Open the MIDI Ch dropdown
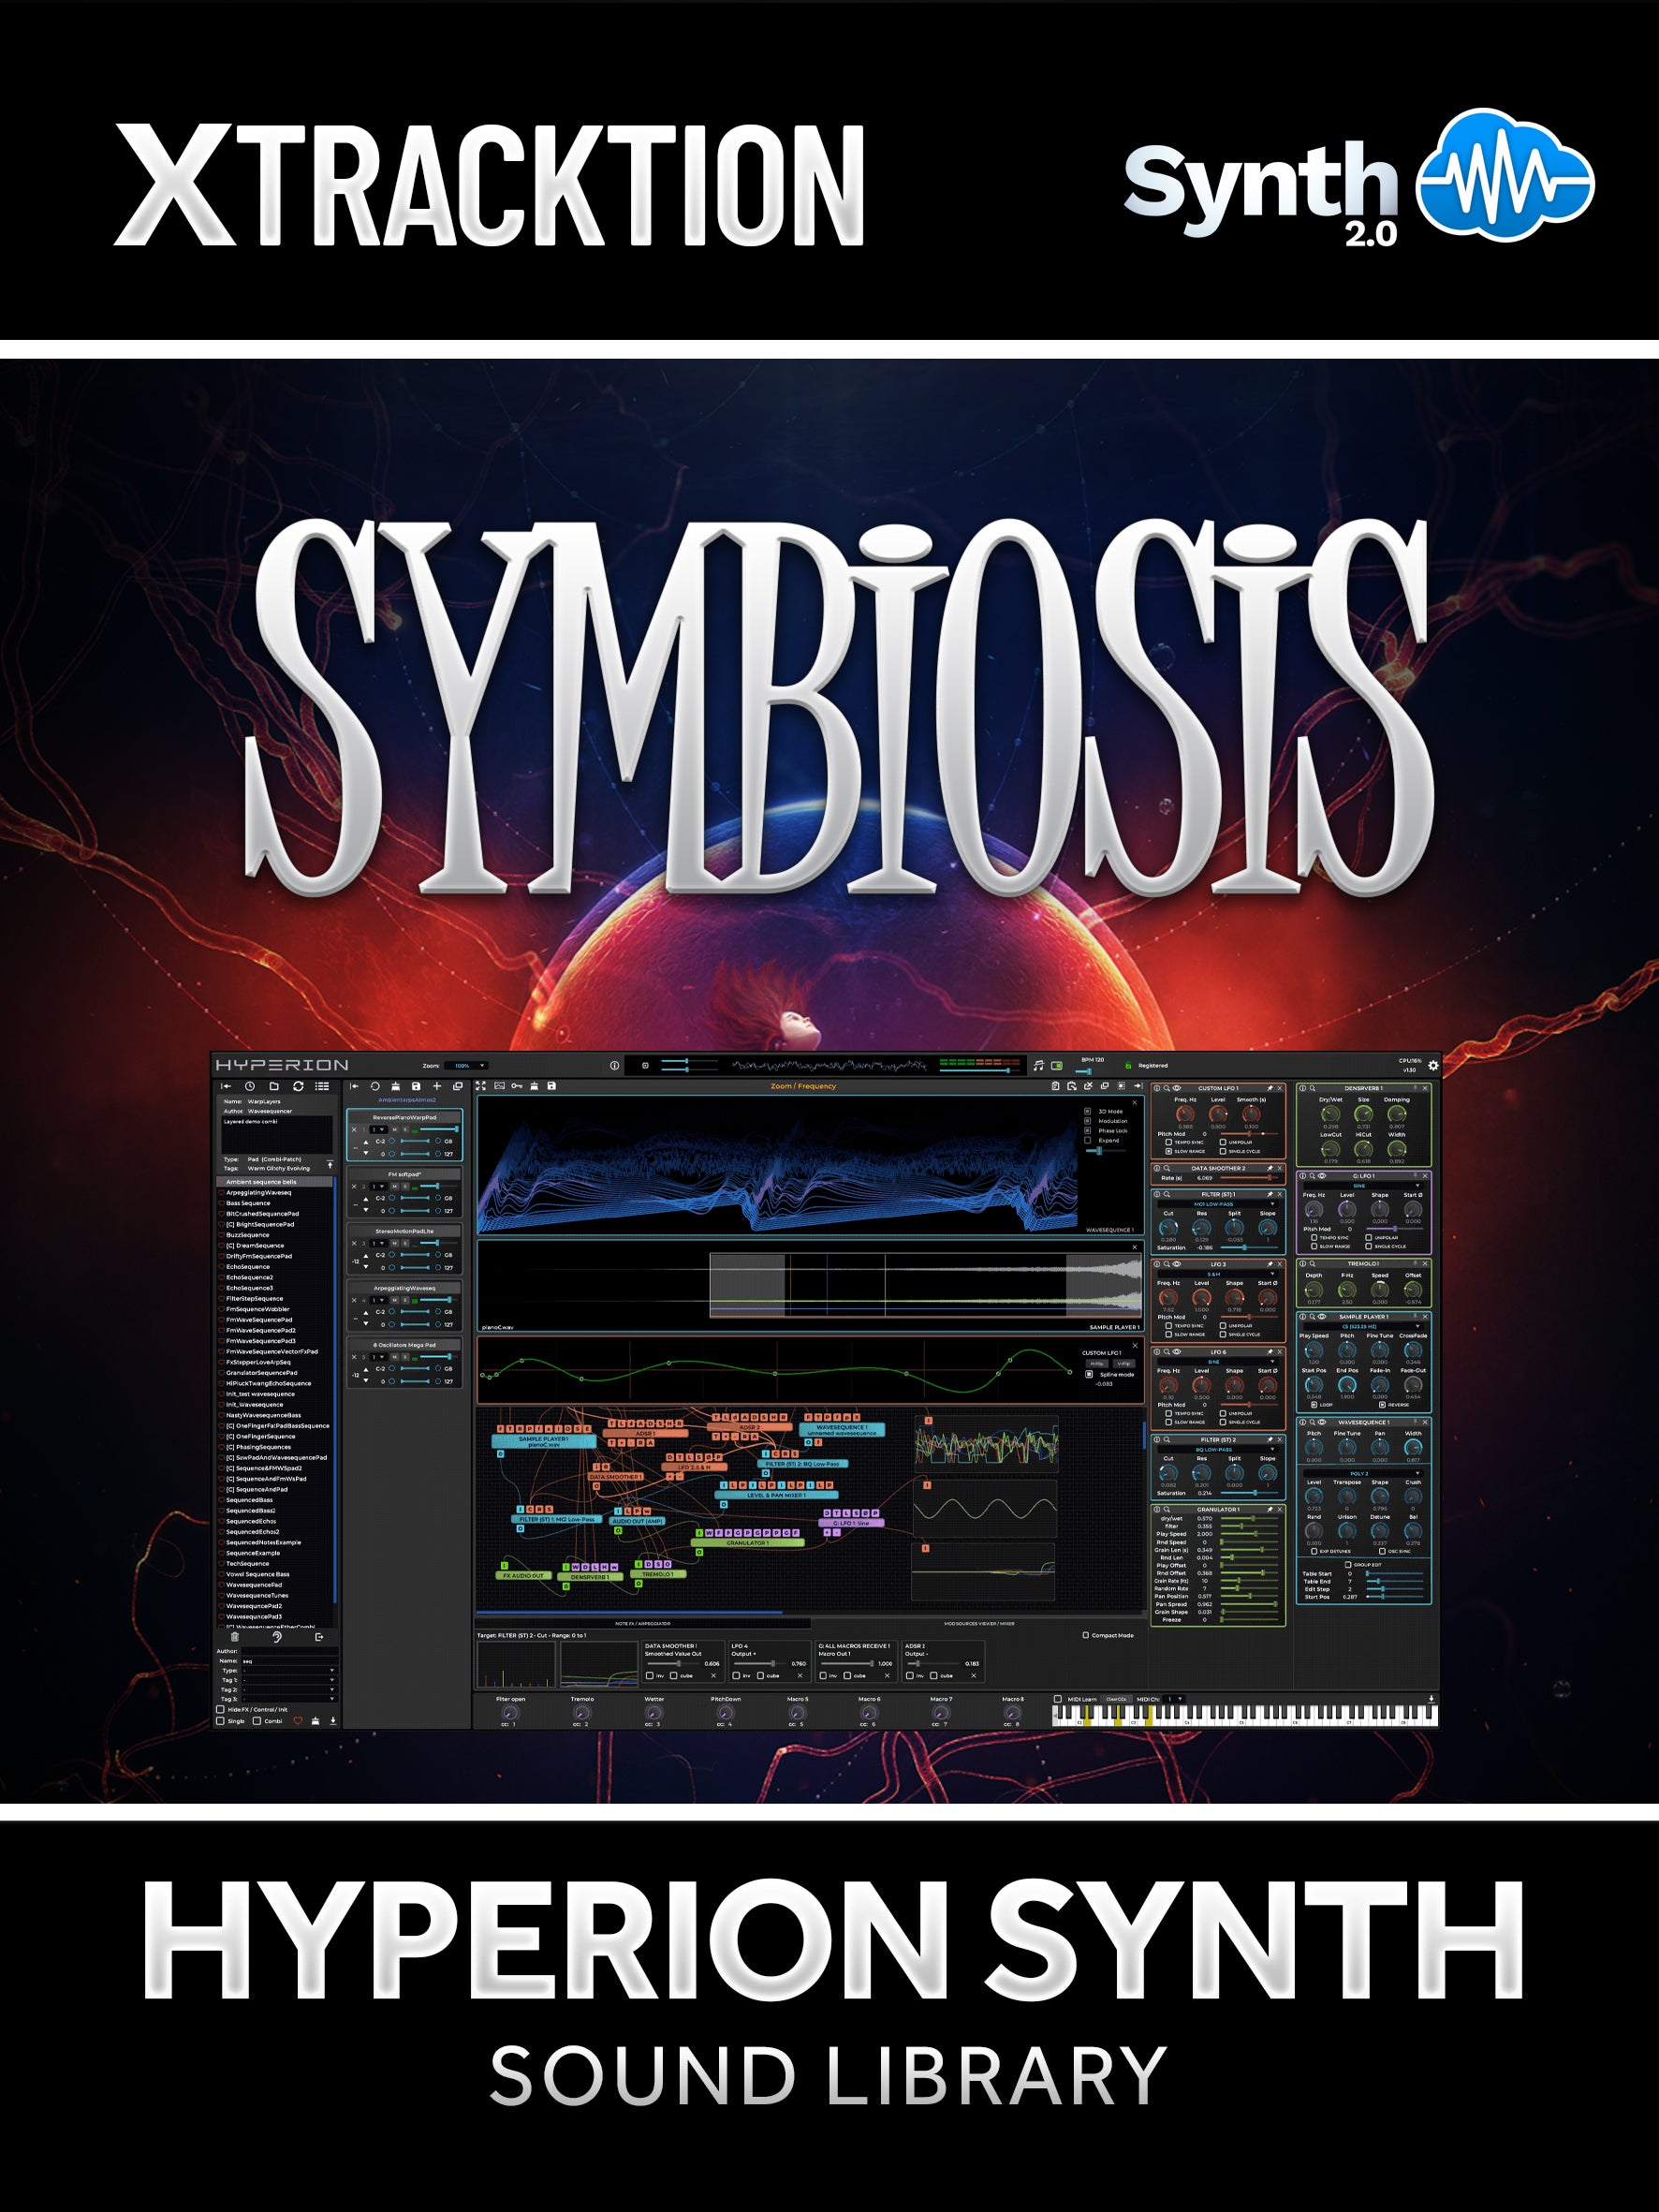 click(x=1175, y=1699)
